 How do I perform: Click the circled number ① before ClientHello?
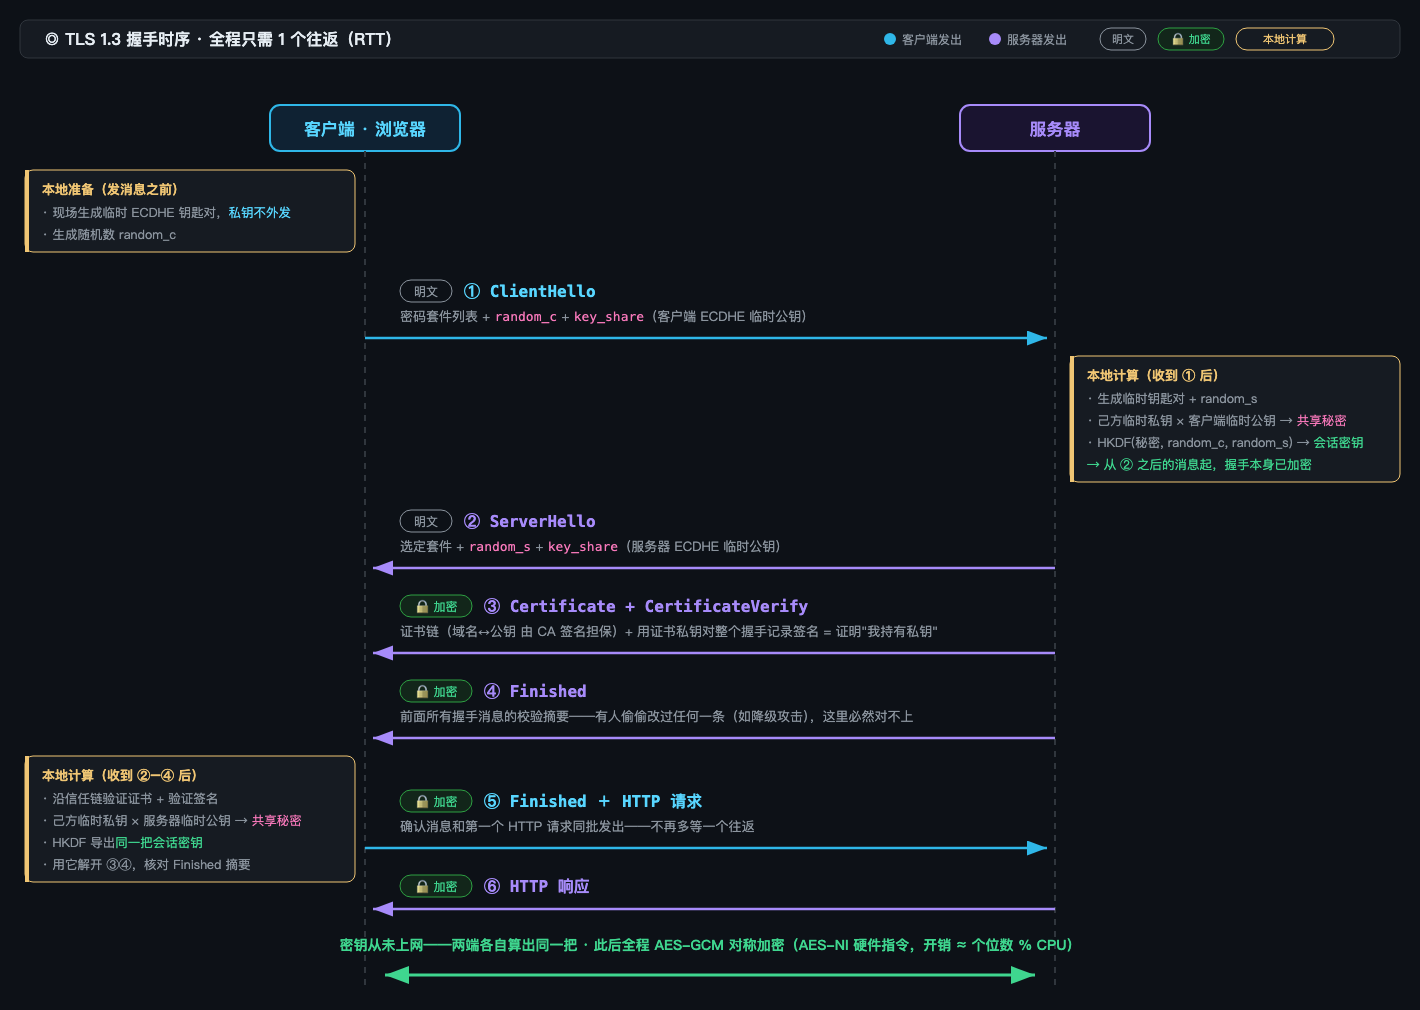click(472, 291)
